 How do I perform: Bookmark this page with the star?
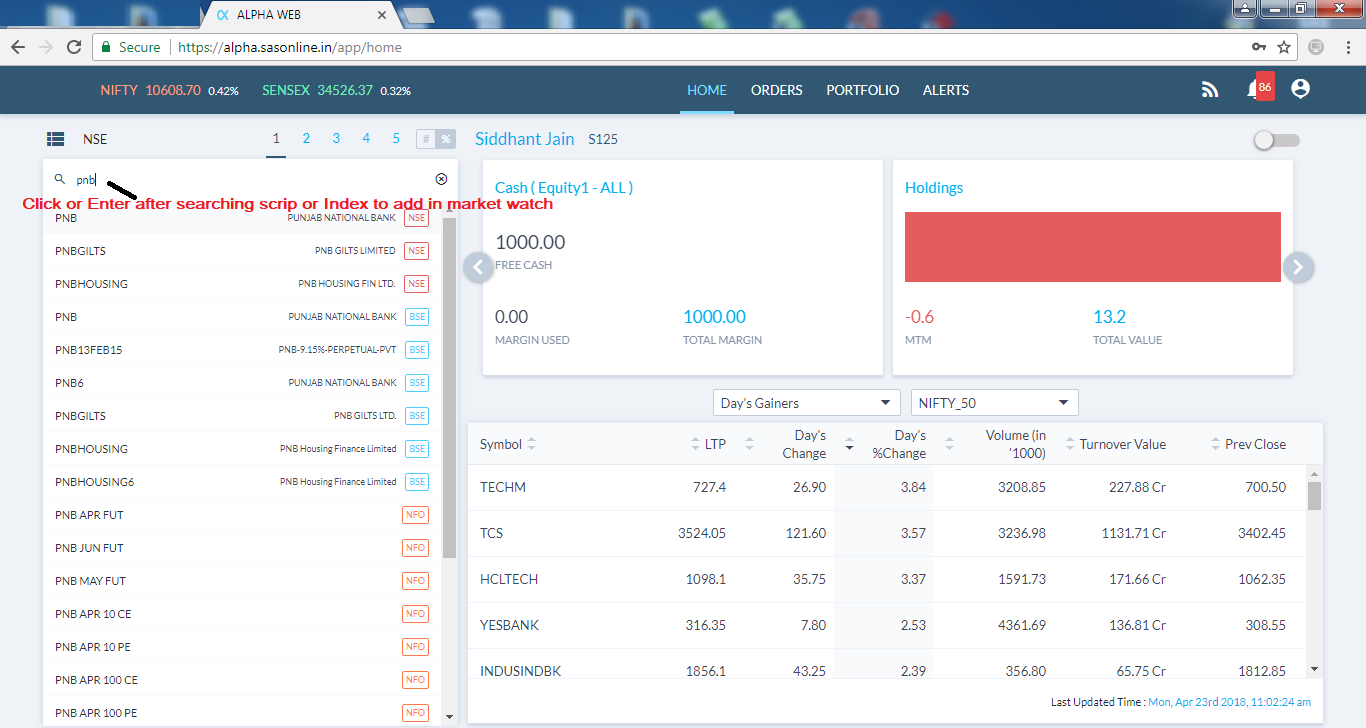point(1284,47)
